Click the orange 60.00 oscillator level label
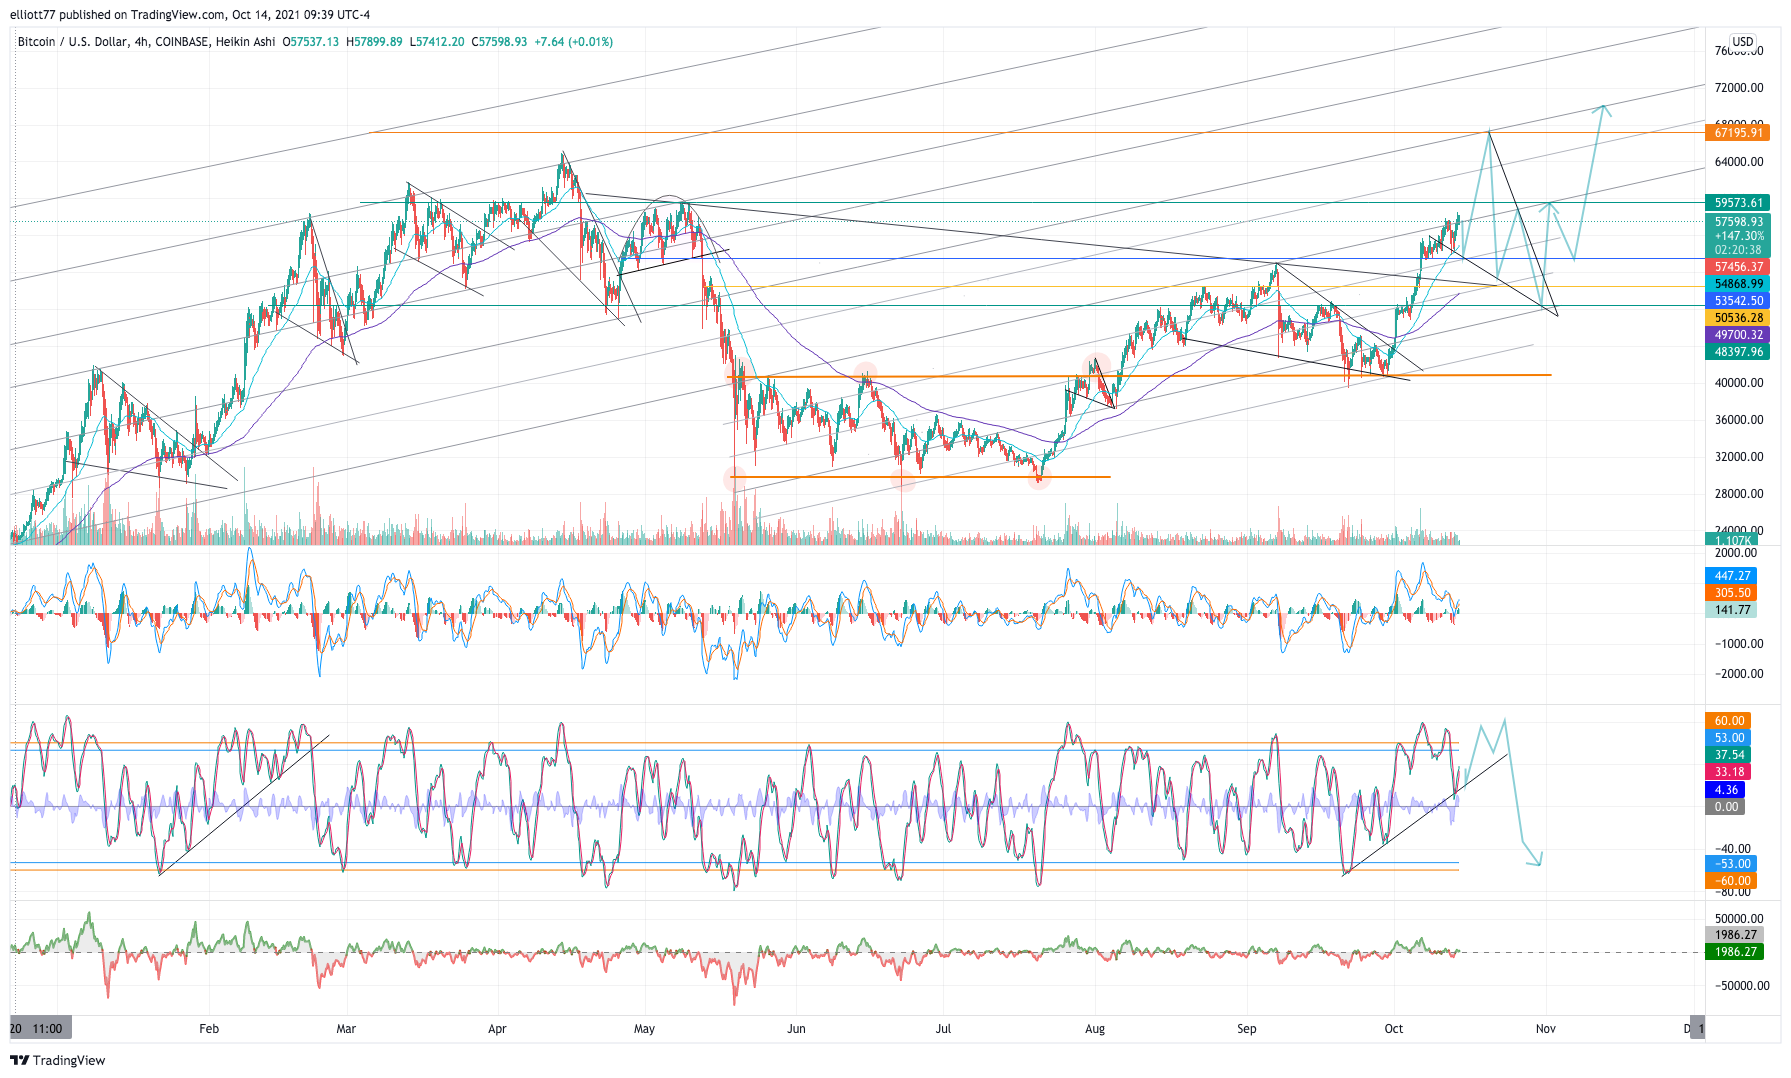 tap(1729, 721)
